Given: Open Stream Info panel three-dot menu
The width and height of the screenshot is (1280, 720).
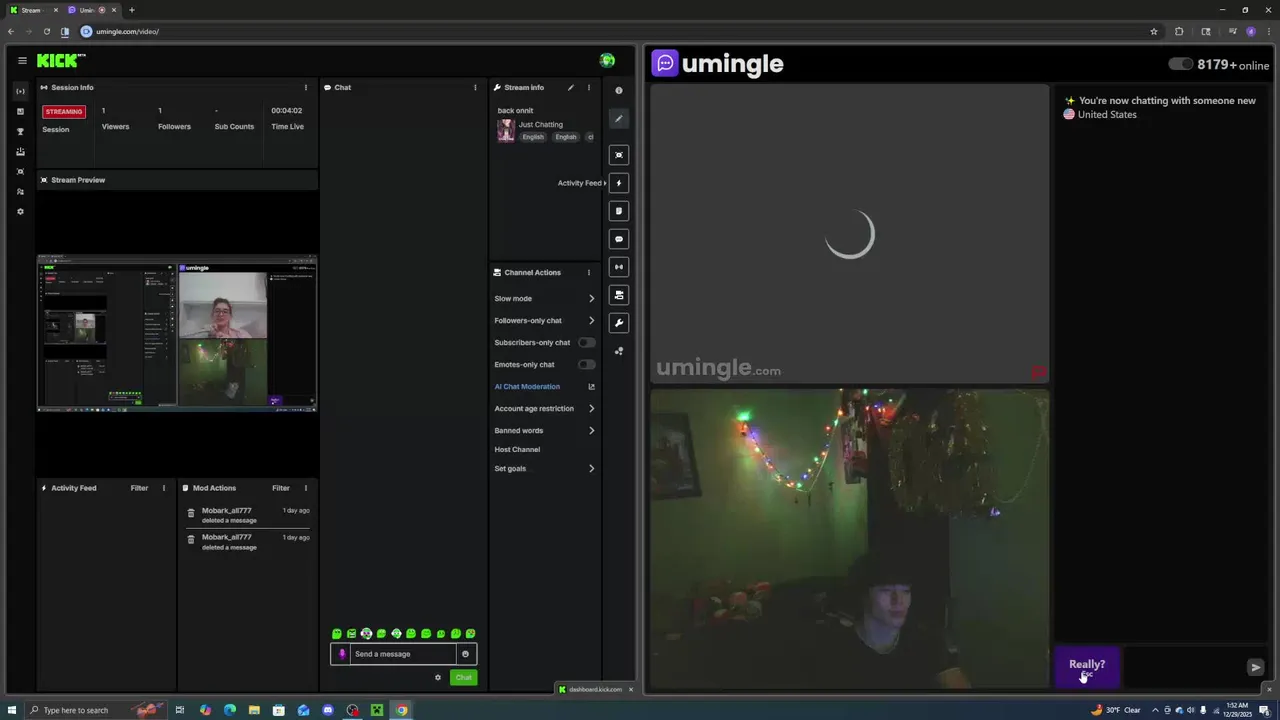Looking at the screenshot, I should click(x=588, y=87).
